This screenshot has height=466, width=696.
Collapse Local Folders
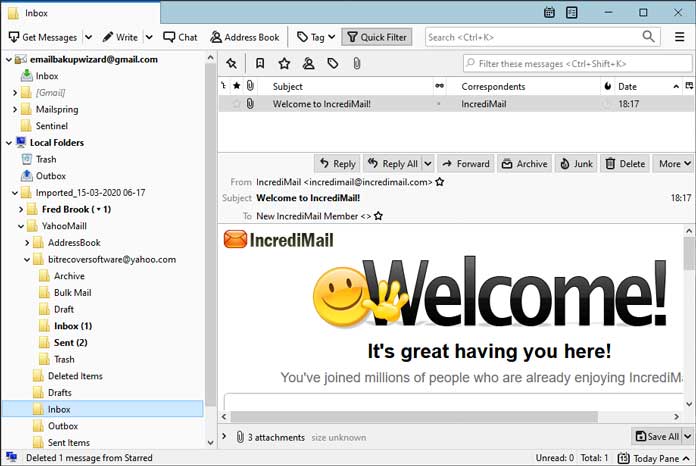click(8, 143)
